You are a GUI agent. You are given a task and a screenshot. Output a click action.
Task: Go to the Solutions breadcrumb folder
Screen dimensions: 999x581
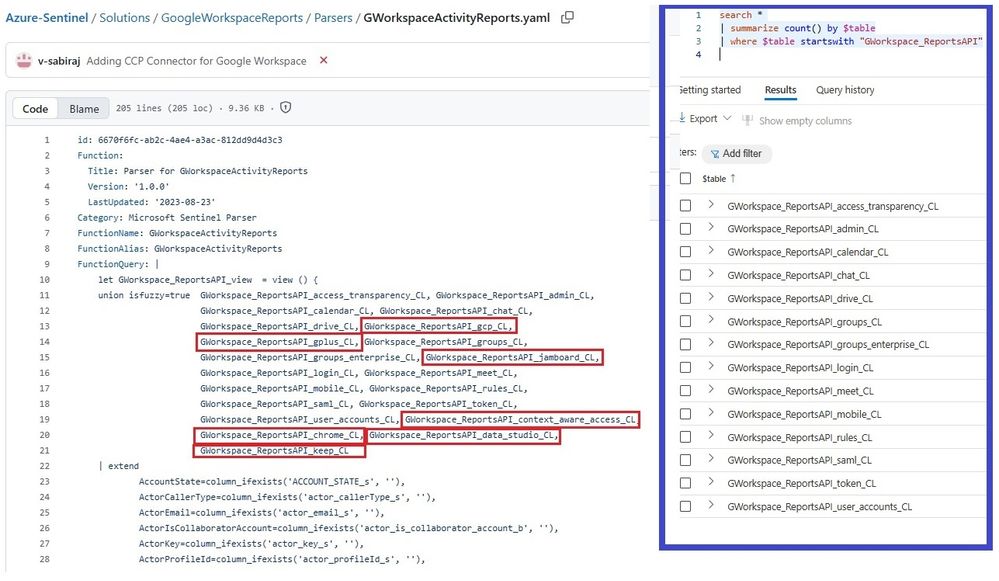(x=124, y=18)
